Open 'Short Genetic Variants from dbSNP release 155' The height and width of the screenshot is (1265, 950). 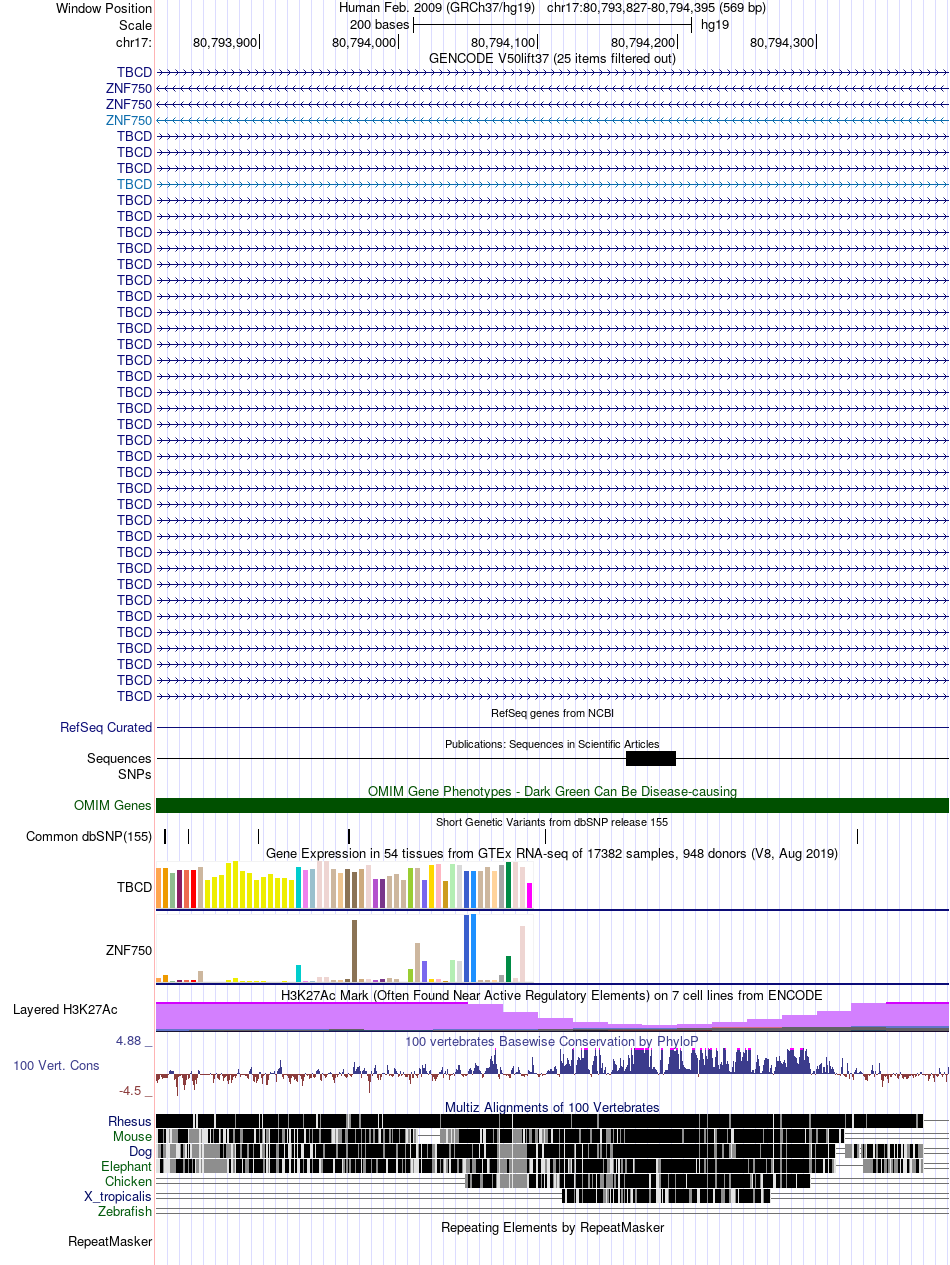pos(552,822)
